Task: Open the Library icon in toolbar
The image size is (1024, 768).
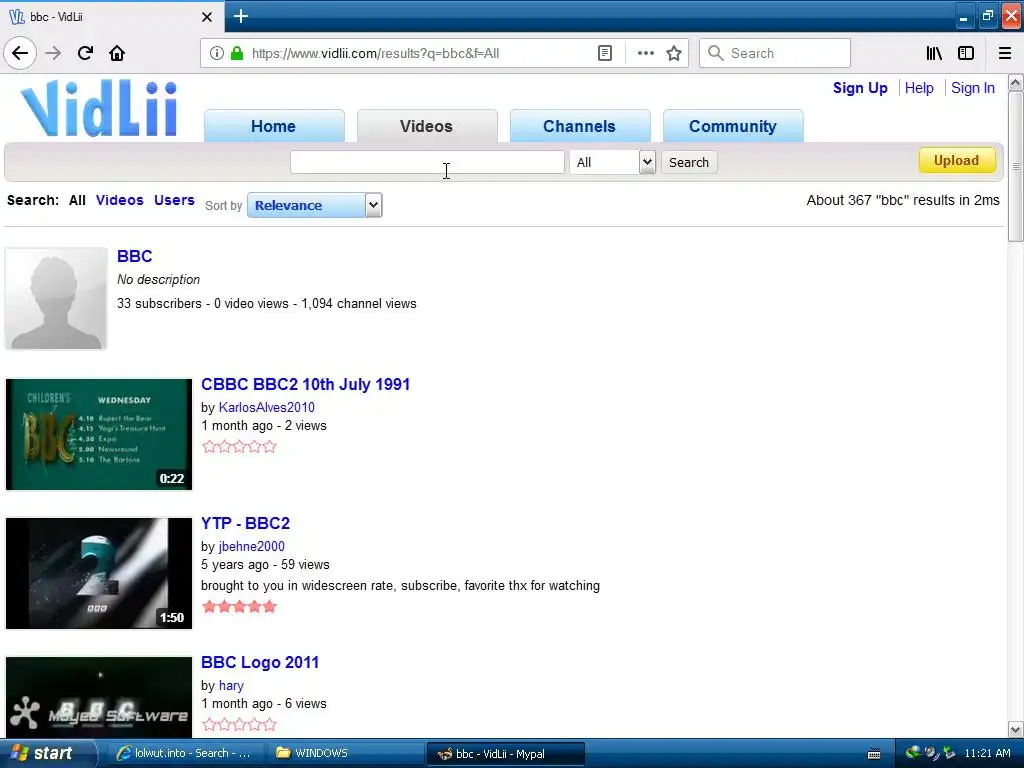Action: (934, 53)
